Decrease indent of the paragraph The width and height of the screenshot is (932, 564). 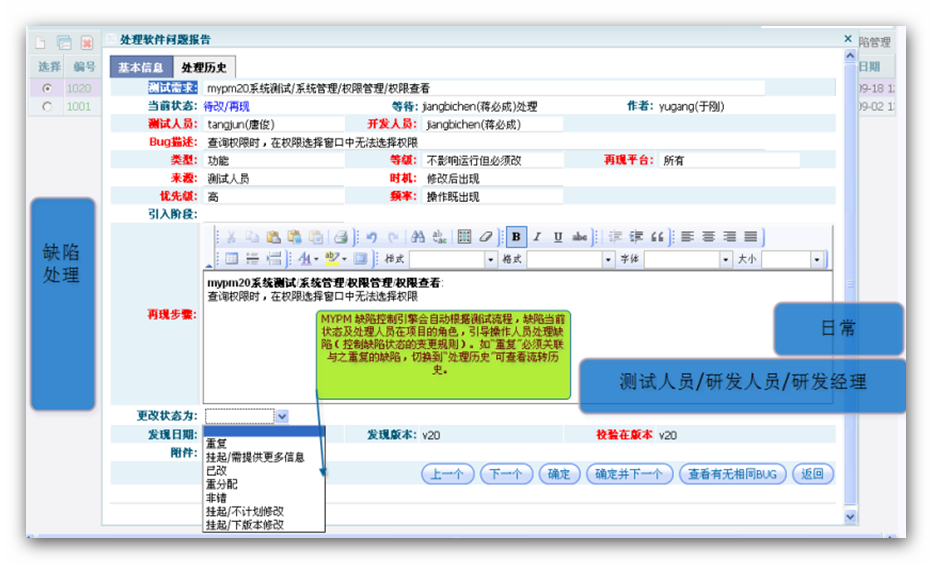(615, 237)
